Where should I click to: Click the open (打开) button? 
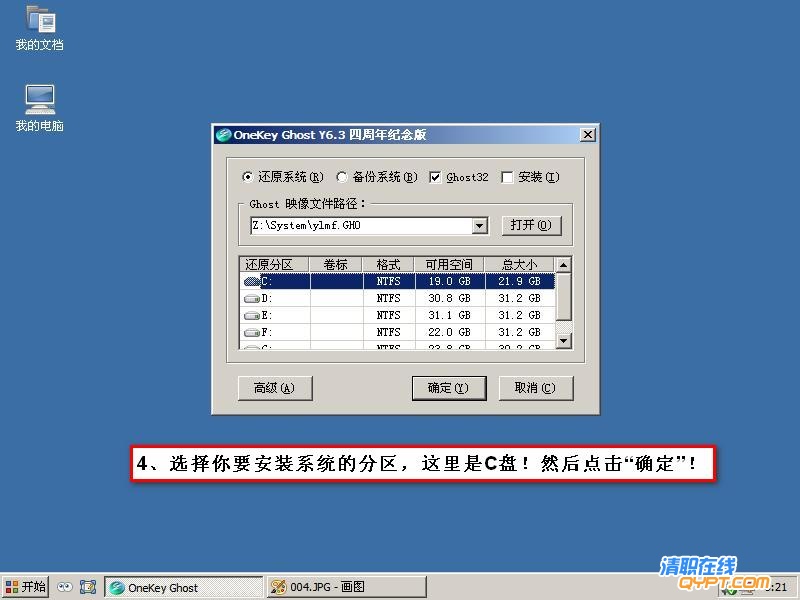[531, 226]
